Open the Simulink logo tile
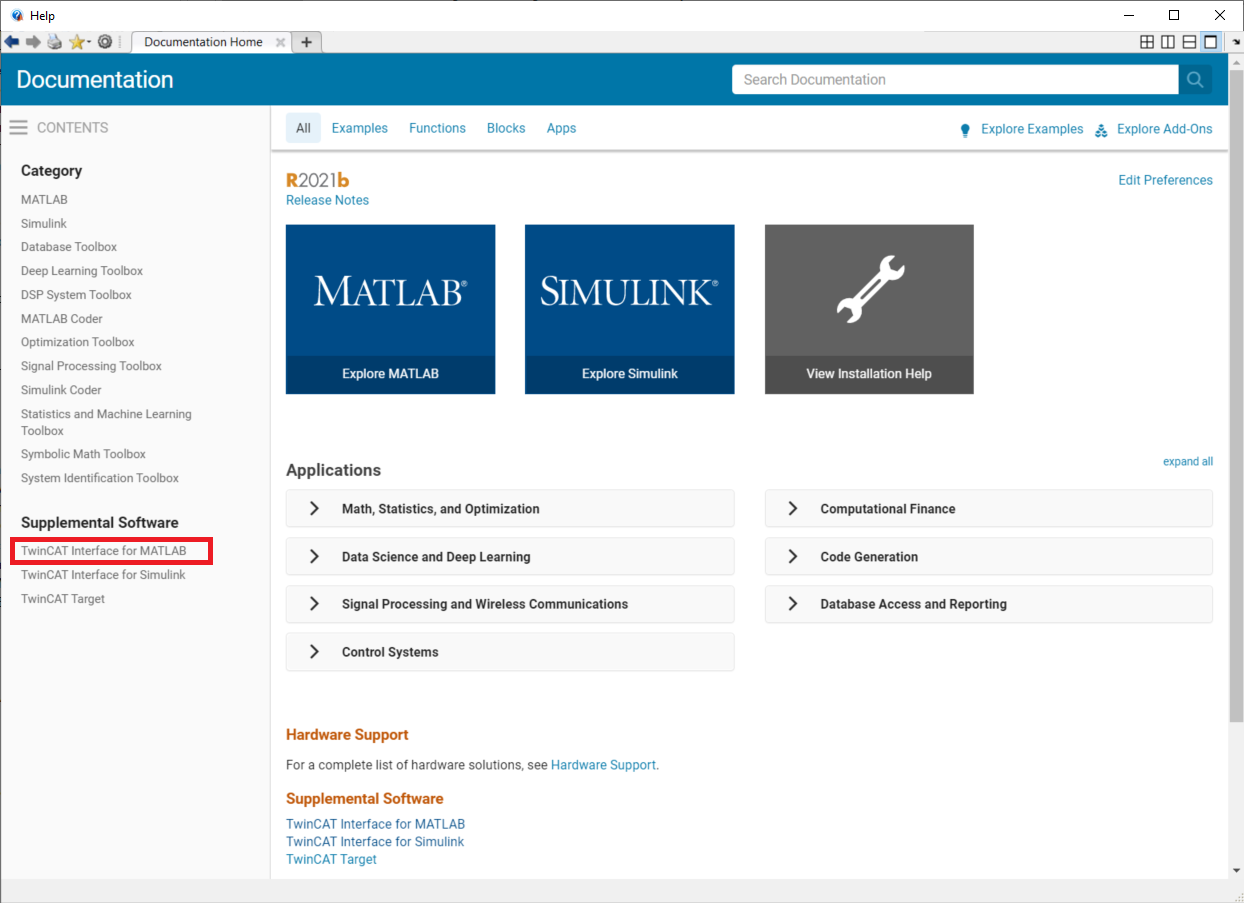 (x=629, y=290)
